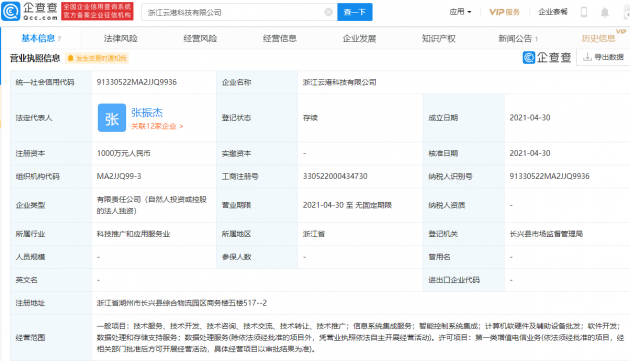Open 张振杰 legal representative profile link
The width and height of the screenshot is (630, 361).
coord(147,113)
